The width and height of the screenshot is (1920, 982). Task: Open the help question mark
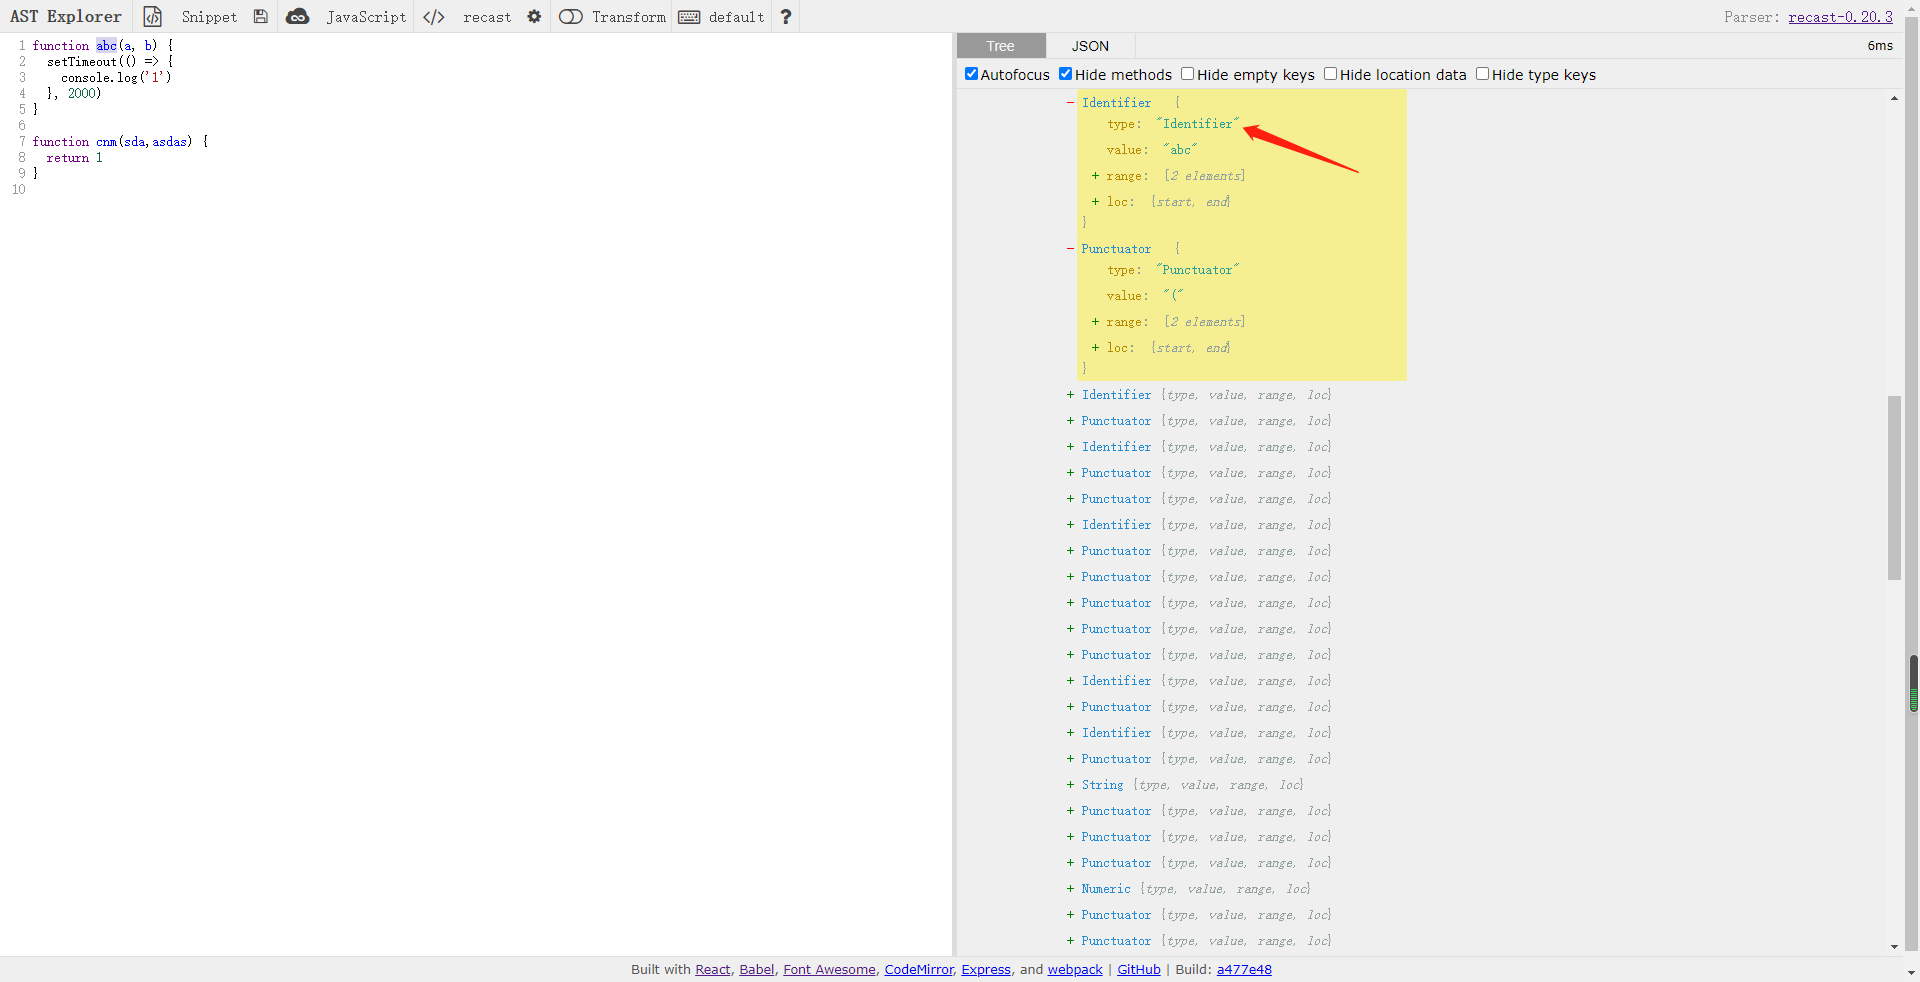coord(786,17)
